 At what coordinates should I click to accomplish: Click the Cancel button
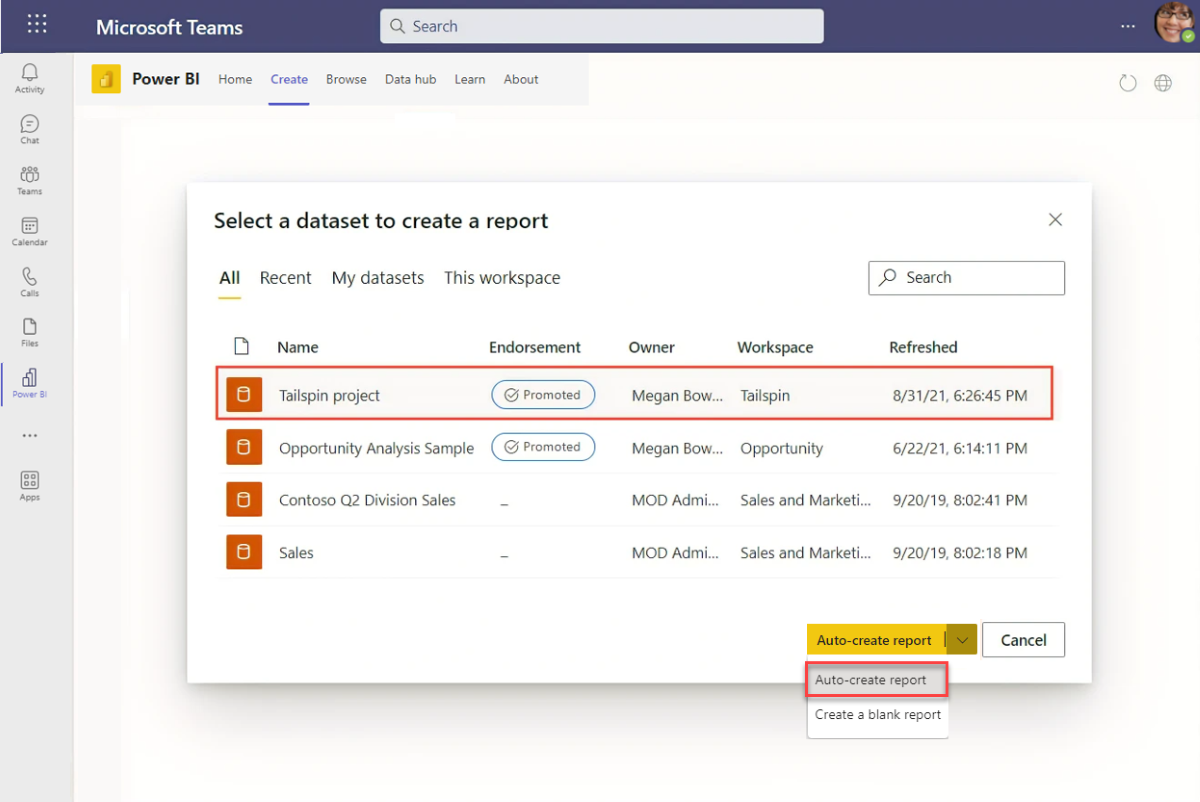(1023, 640)
